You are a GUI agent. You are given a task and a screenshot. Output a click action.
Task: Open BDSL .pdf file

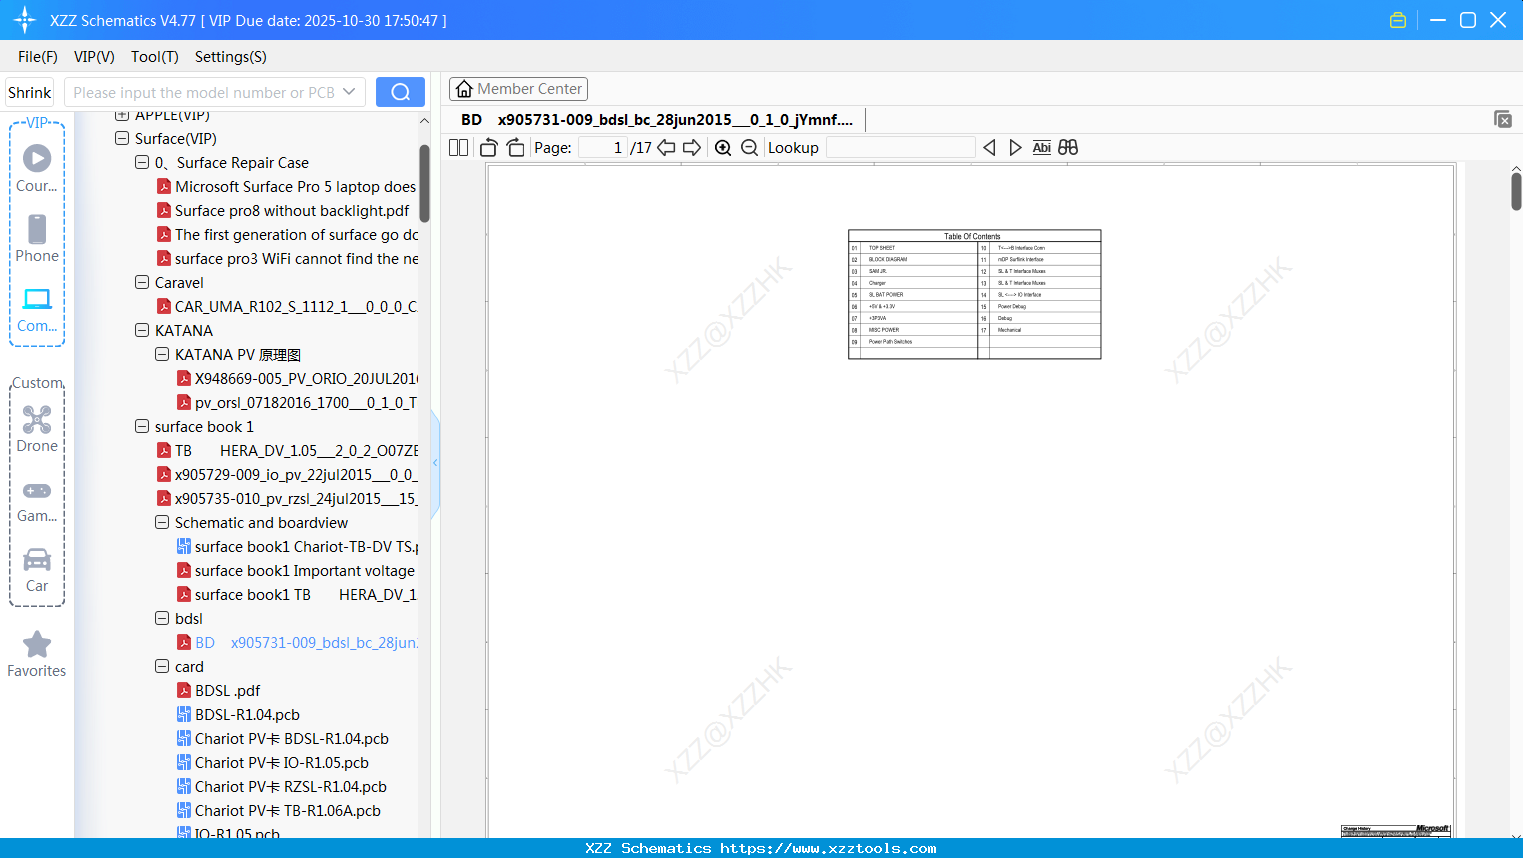click(x=219, y=691)
